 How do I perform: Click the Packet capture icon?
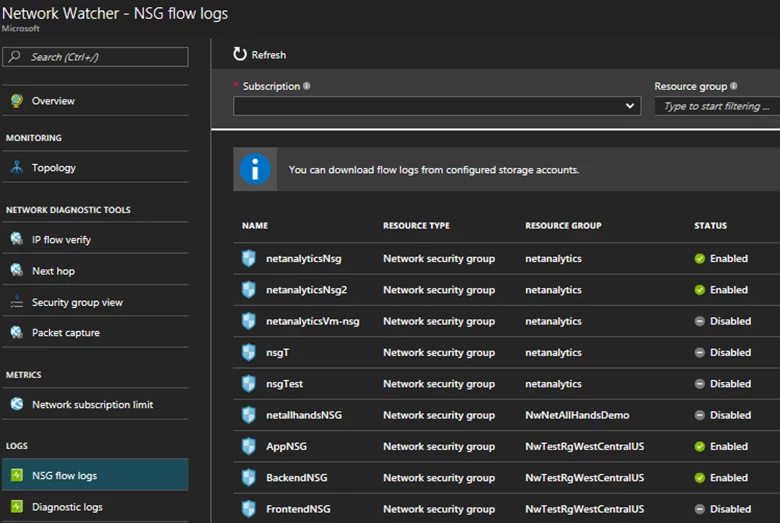(16, 332)
